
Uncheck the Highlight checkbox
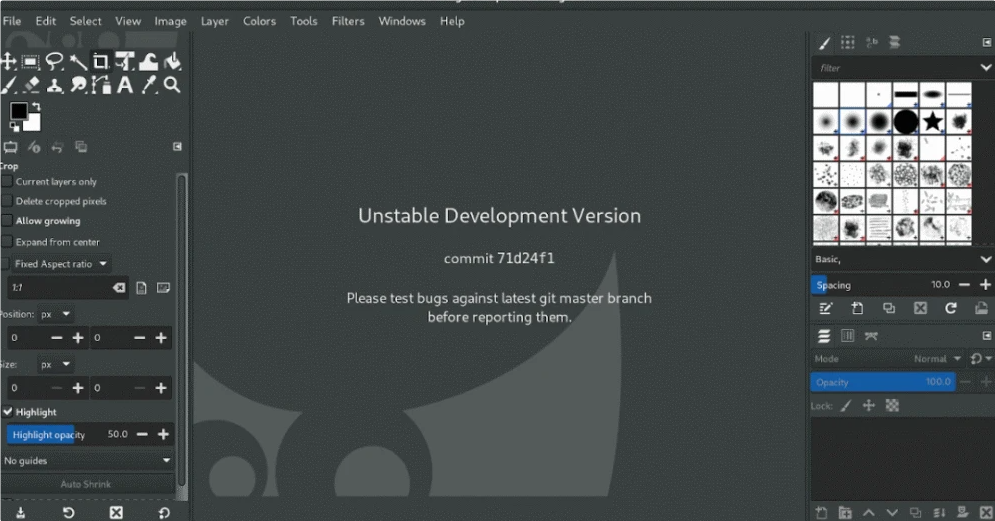coord(8,412)
